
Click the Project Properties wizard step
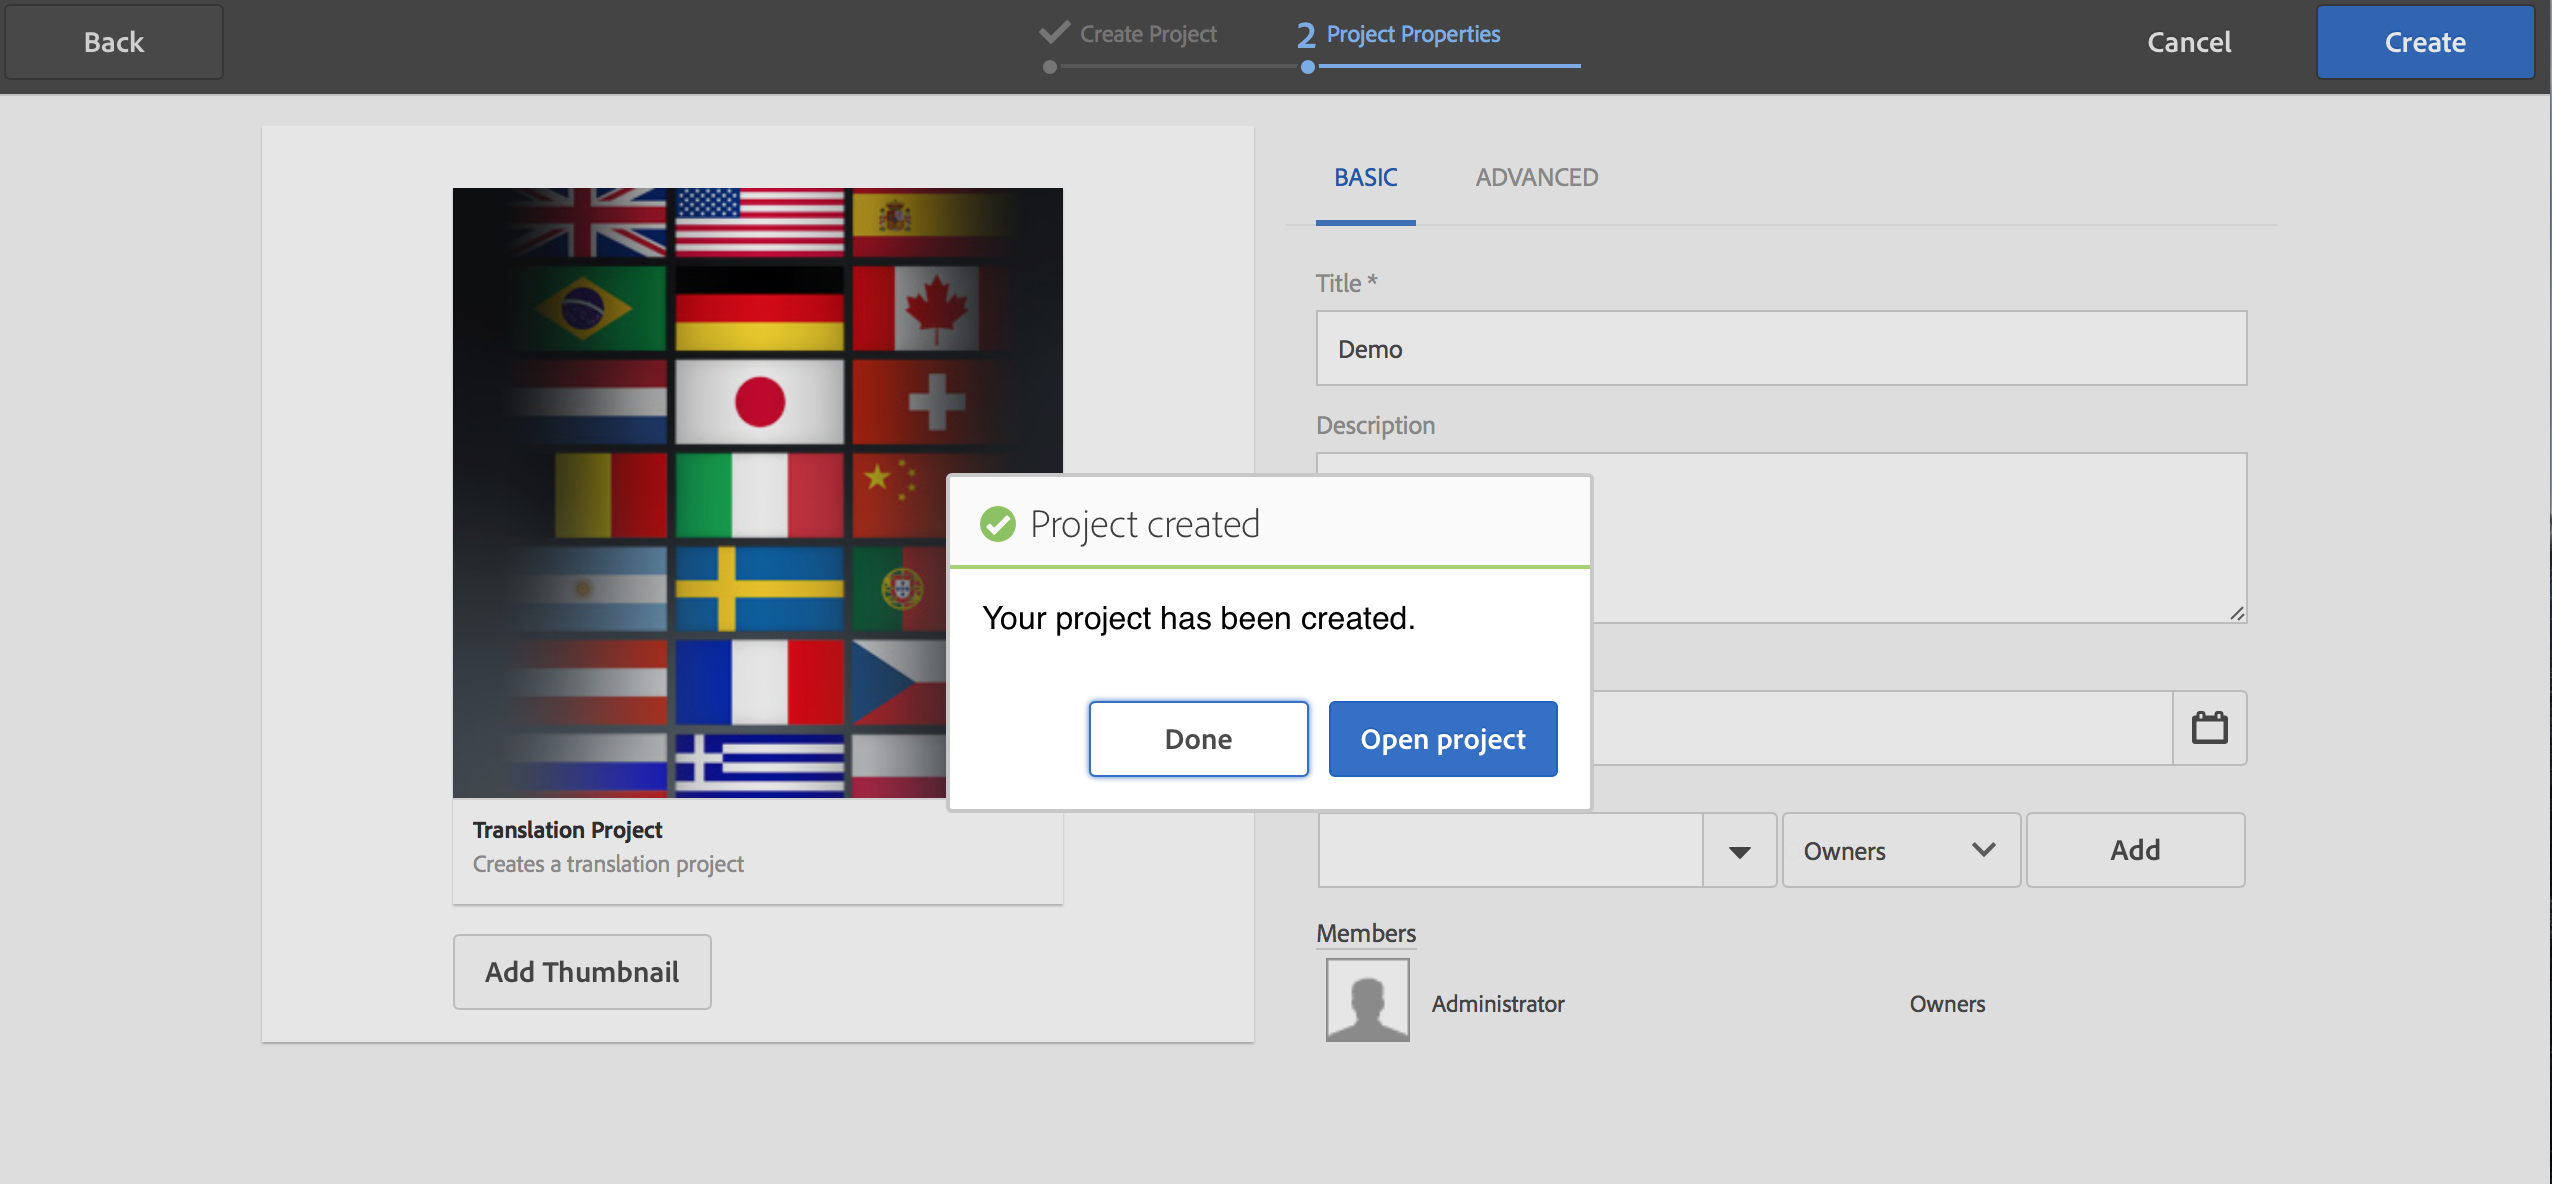point(1412,35)
